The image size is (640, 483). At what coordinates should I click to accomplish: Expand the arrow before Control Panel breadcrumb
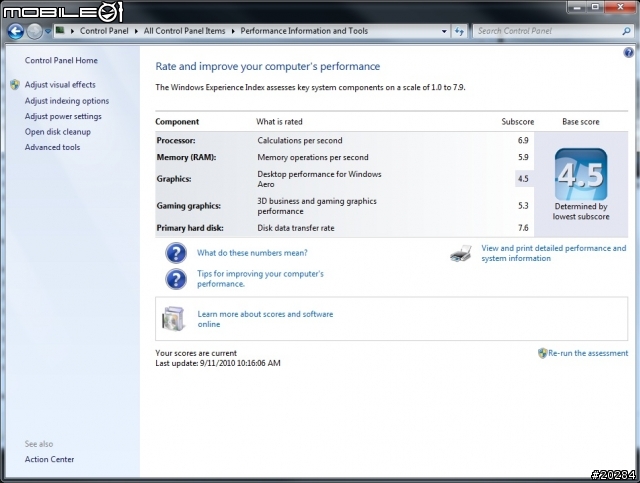click(x=72, y=31)
